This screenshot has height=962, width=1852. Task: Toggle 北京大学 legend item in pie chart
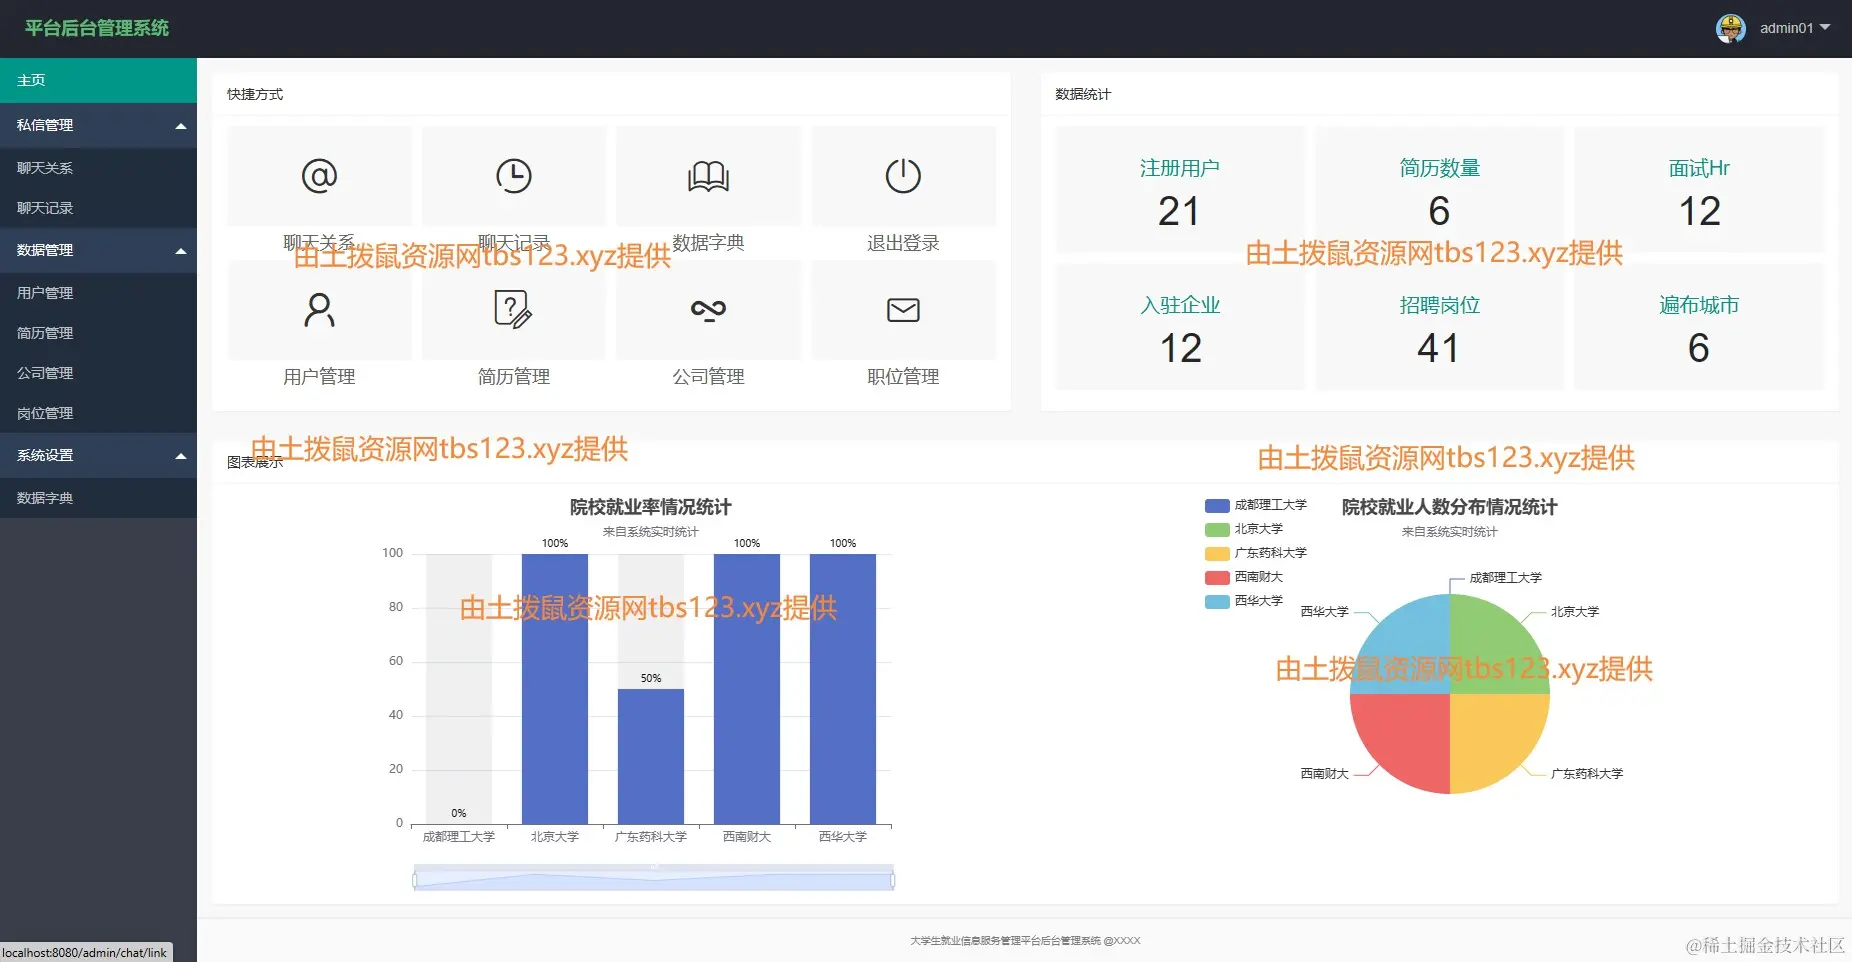(x=1244, y=529)
